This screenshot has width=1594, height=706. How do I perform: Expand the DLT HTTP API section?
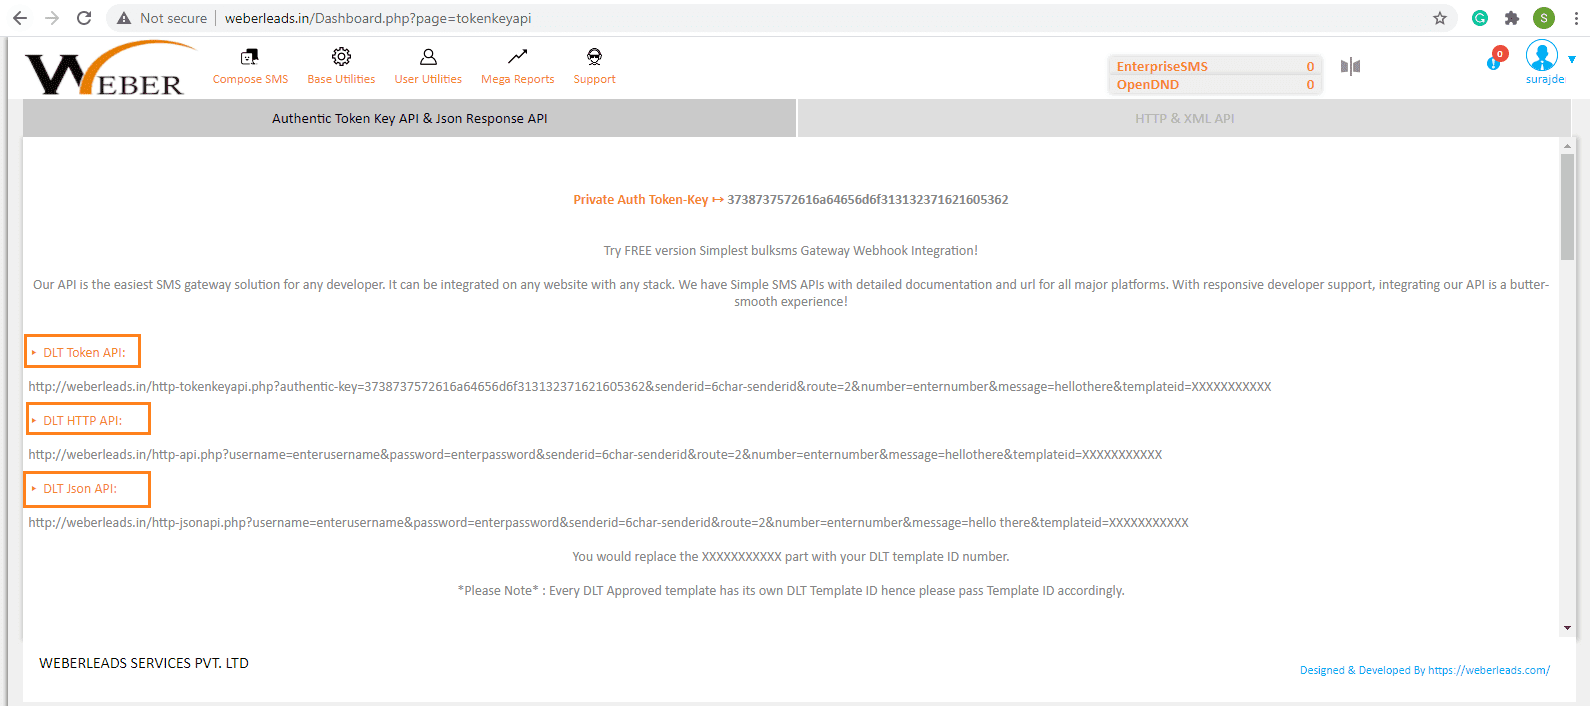pyautogui.click(x=88, y=420)
